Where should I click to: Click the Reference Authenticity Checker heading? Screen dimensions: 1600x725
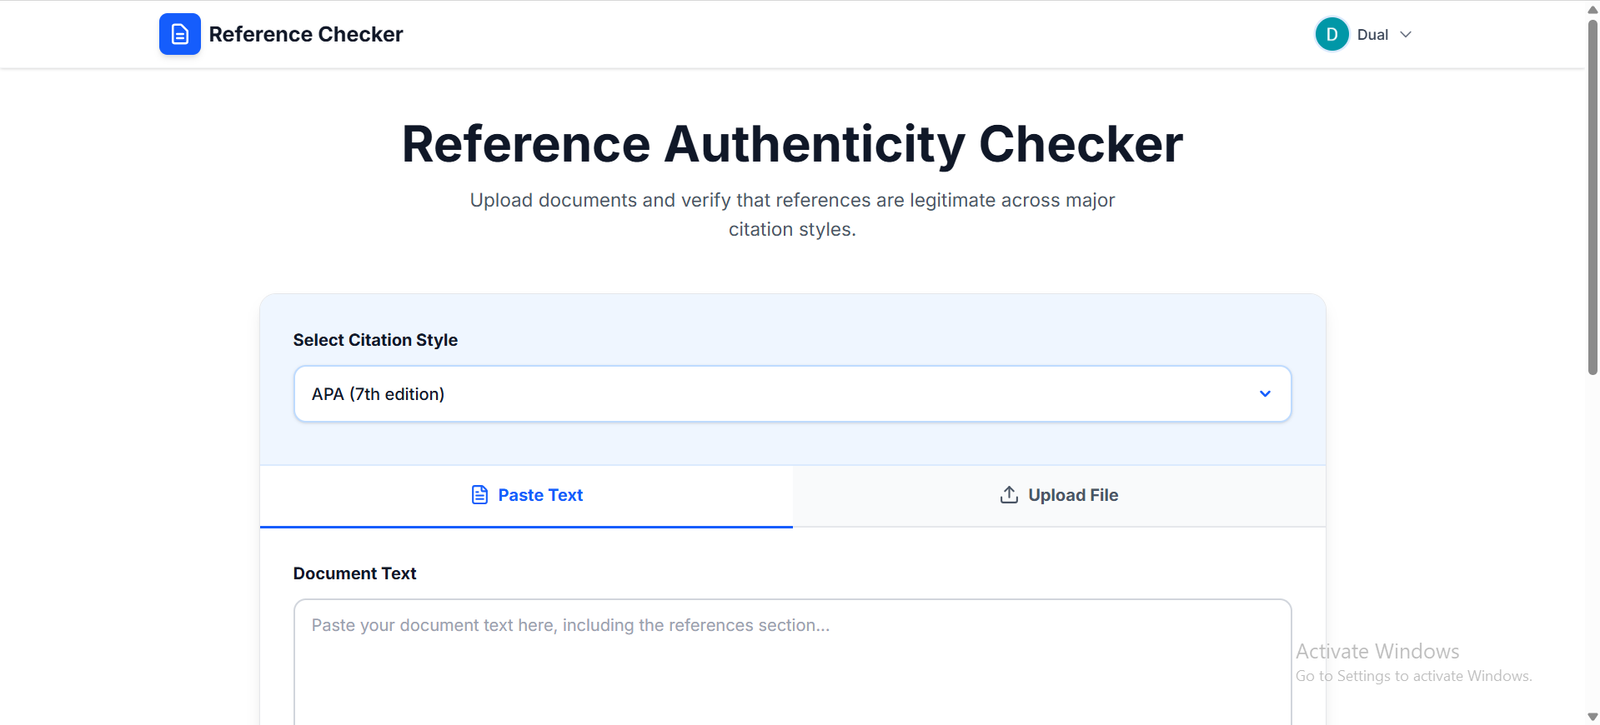[x=792, y=144]
